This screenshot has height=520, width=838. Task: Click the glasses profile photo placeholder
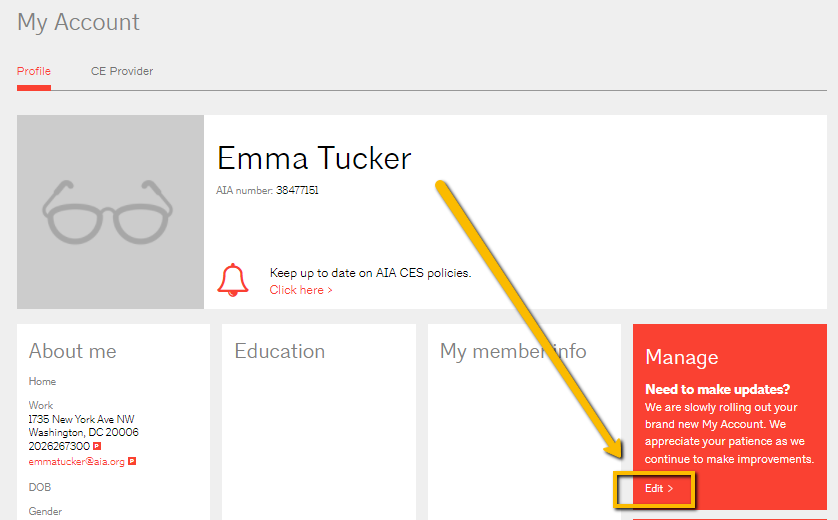[x=110, y=212]
